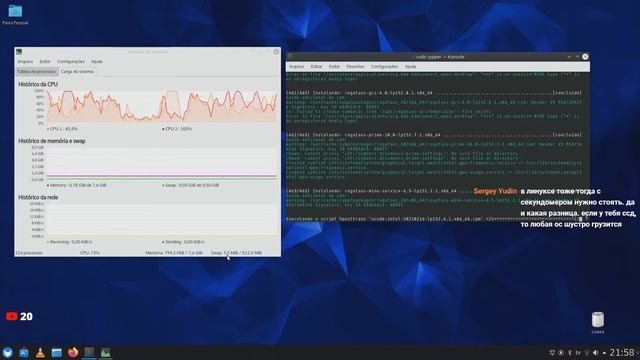Click Swap value in status bar
The image size is (640, 360).
click(x=236, y=253)
